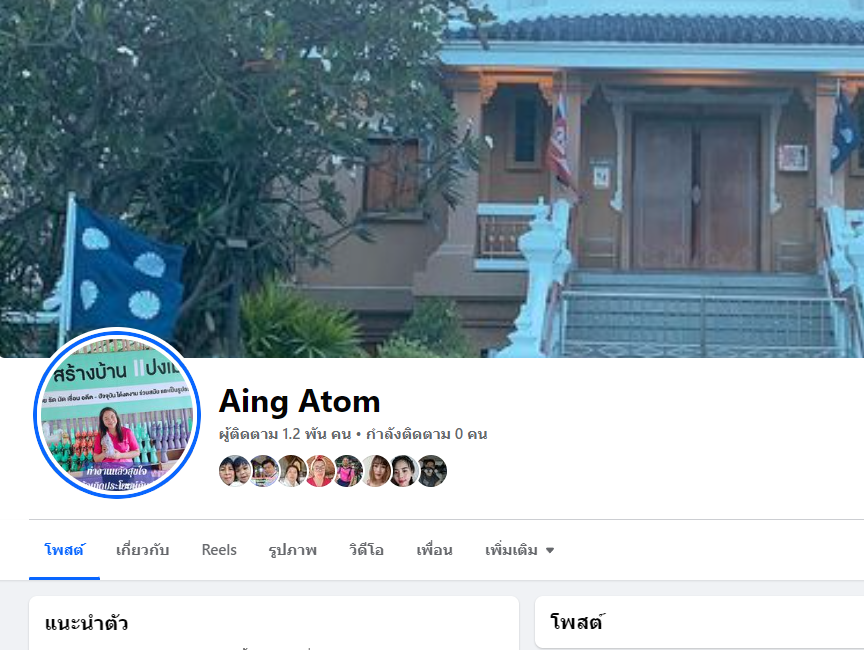Click the friend avatar wearing red glasses
The height and width of the screenshot is (650, 864).
click(x=320, y=471)
